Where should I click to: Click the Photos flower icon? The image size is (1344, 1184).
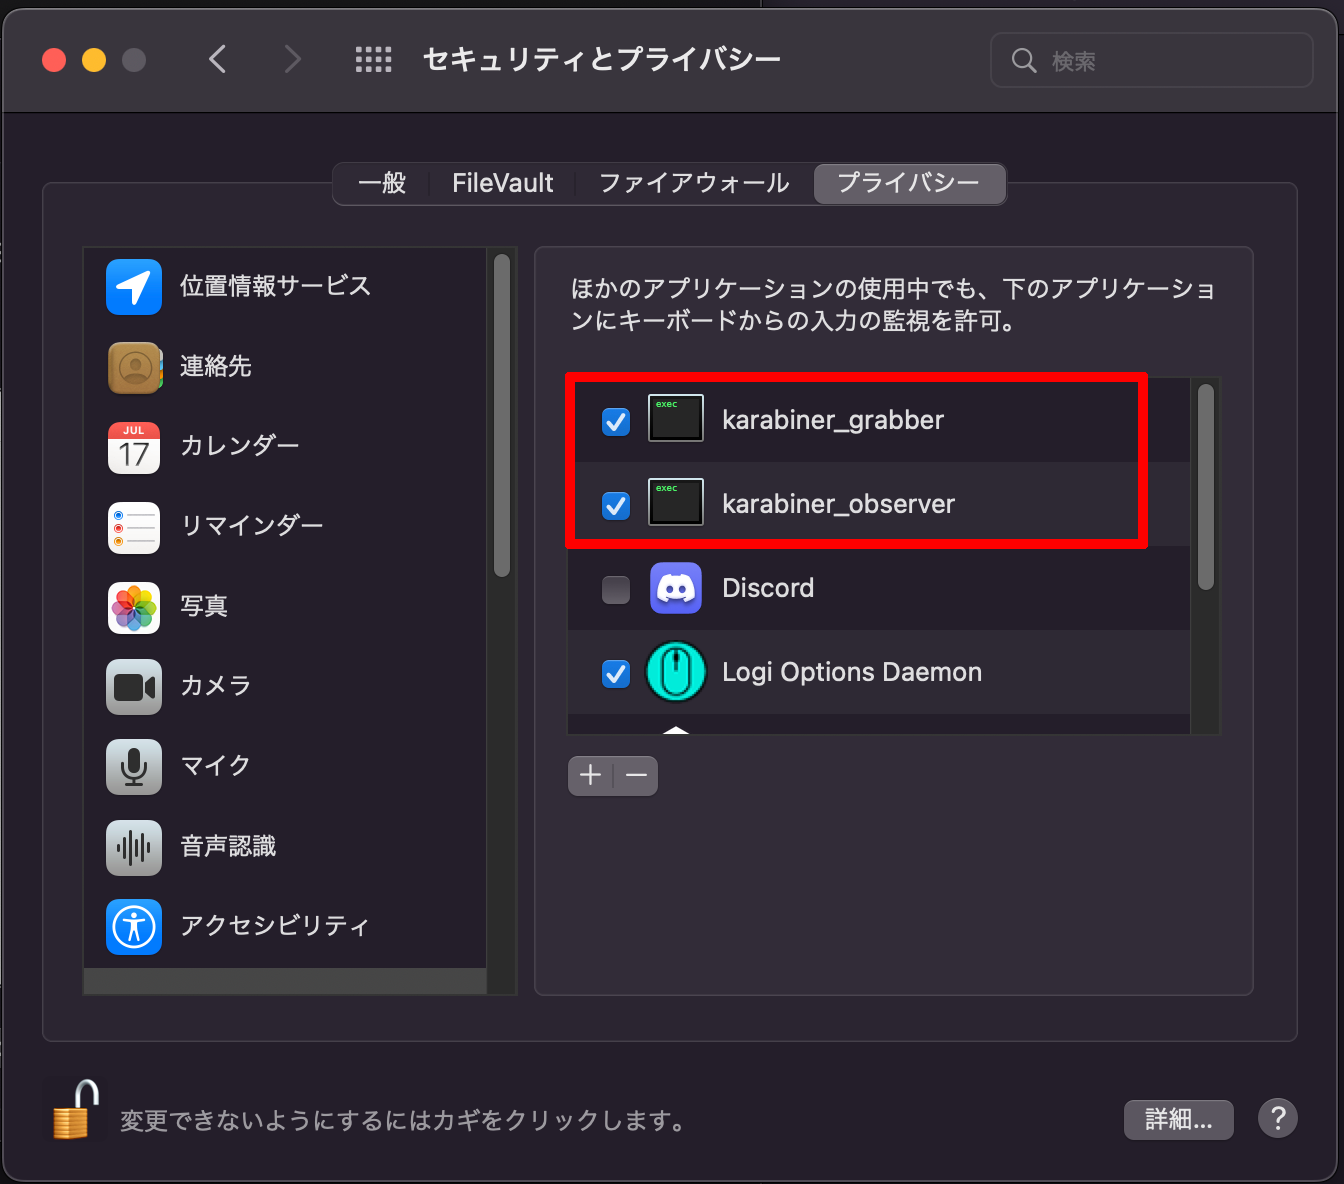pos(134,607)
